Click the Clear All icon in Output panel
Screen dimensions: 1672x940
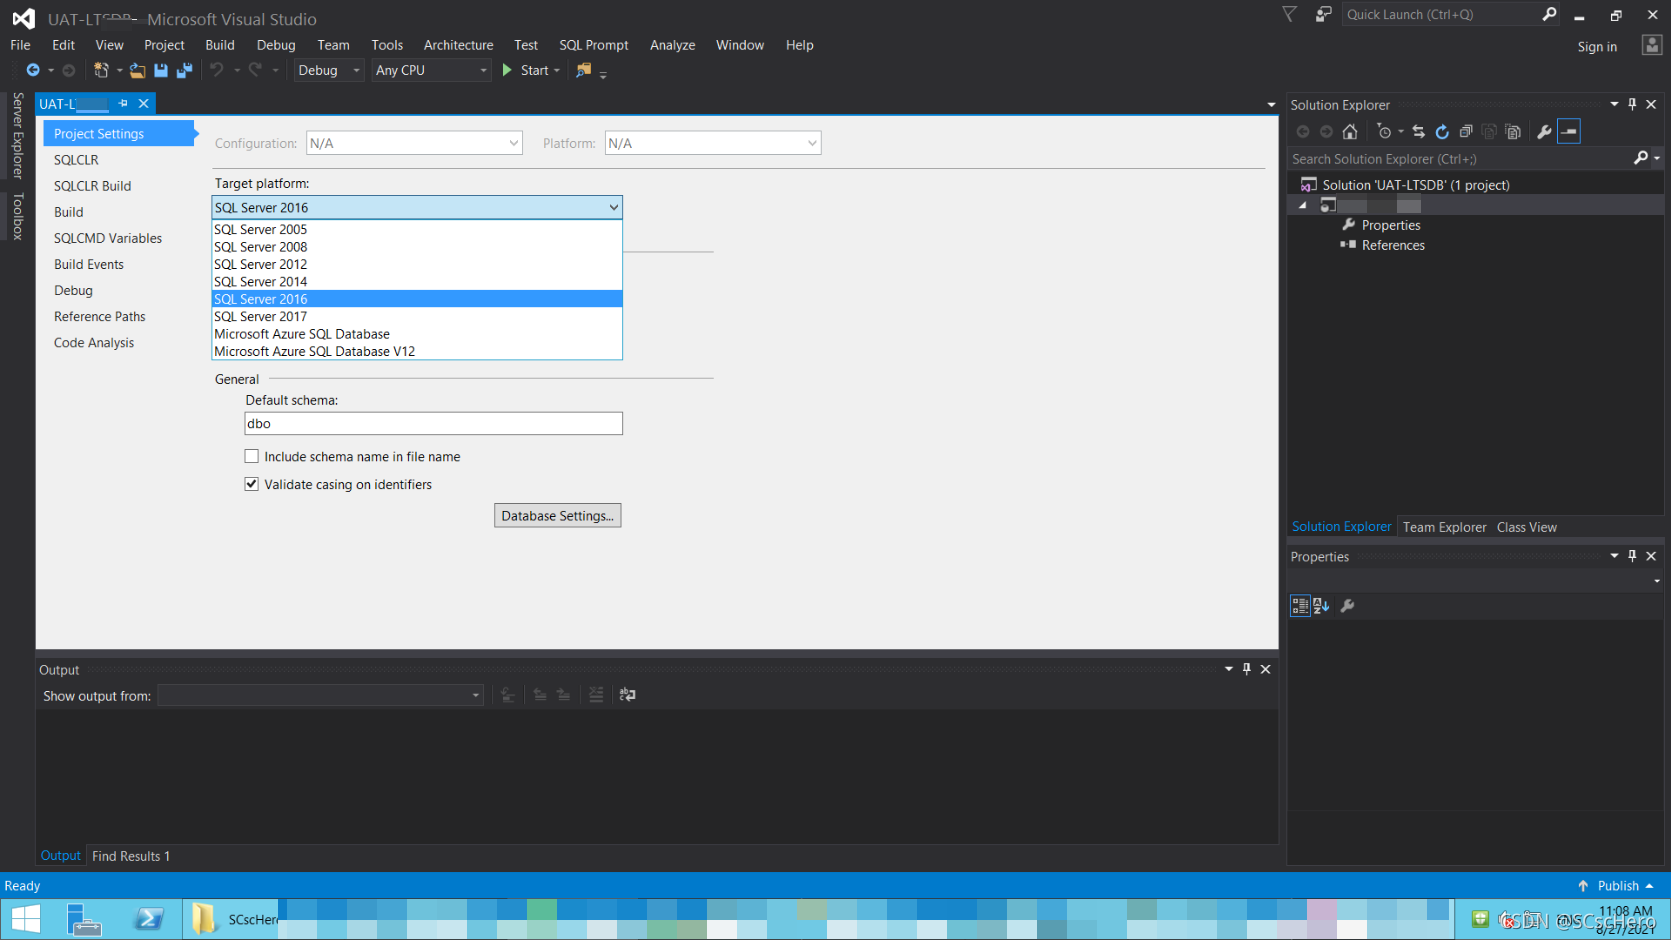click(596, 695)
